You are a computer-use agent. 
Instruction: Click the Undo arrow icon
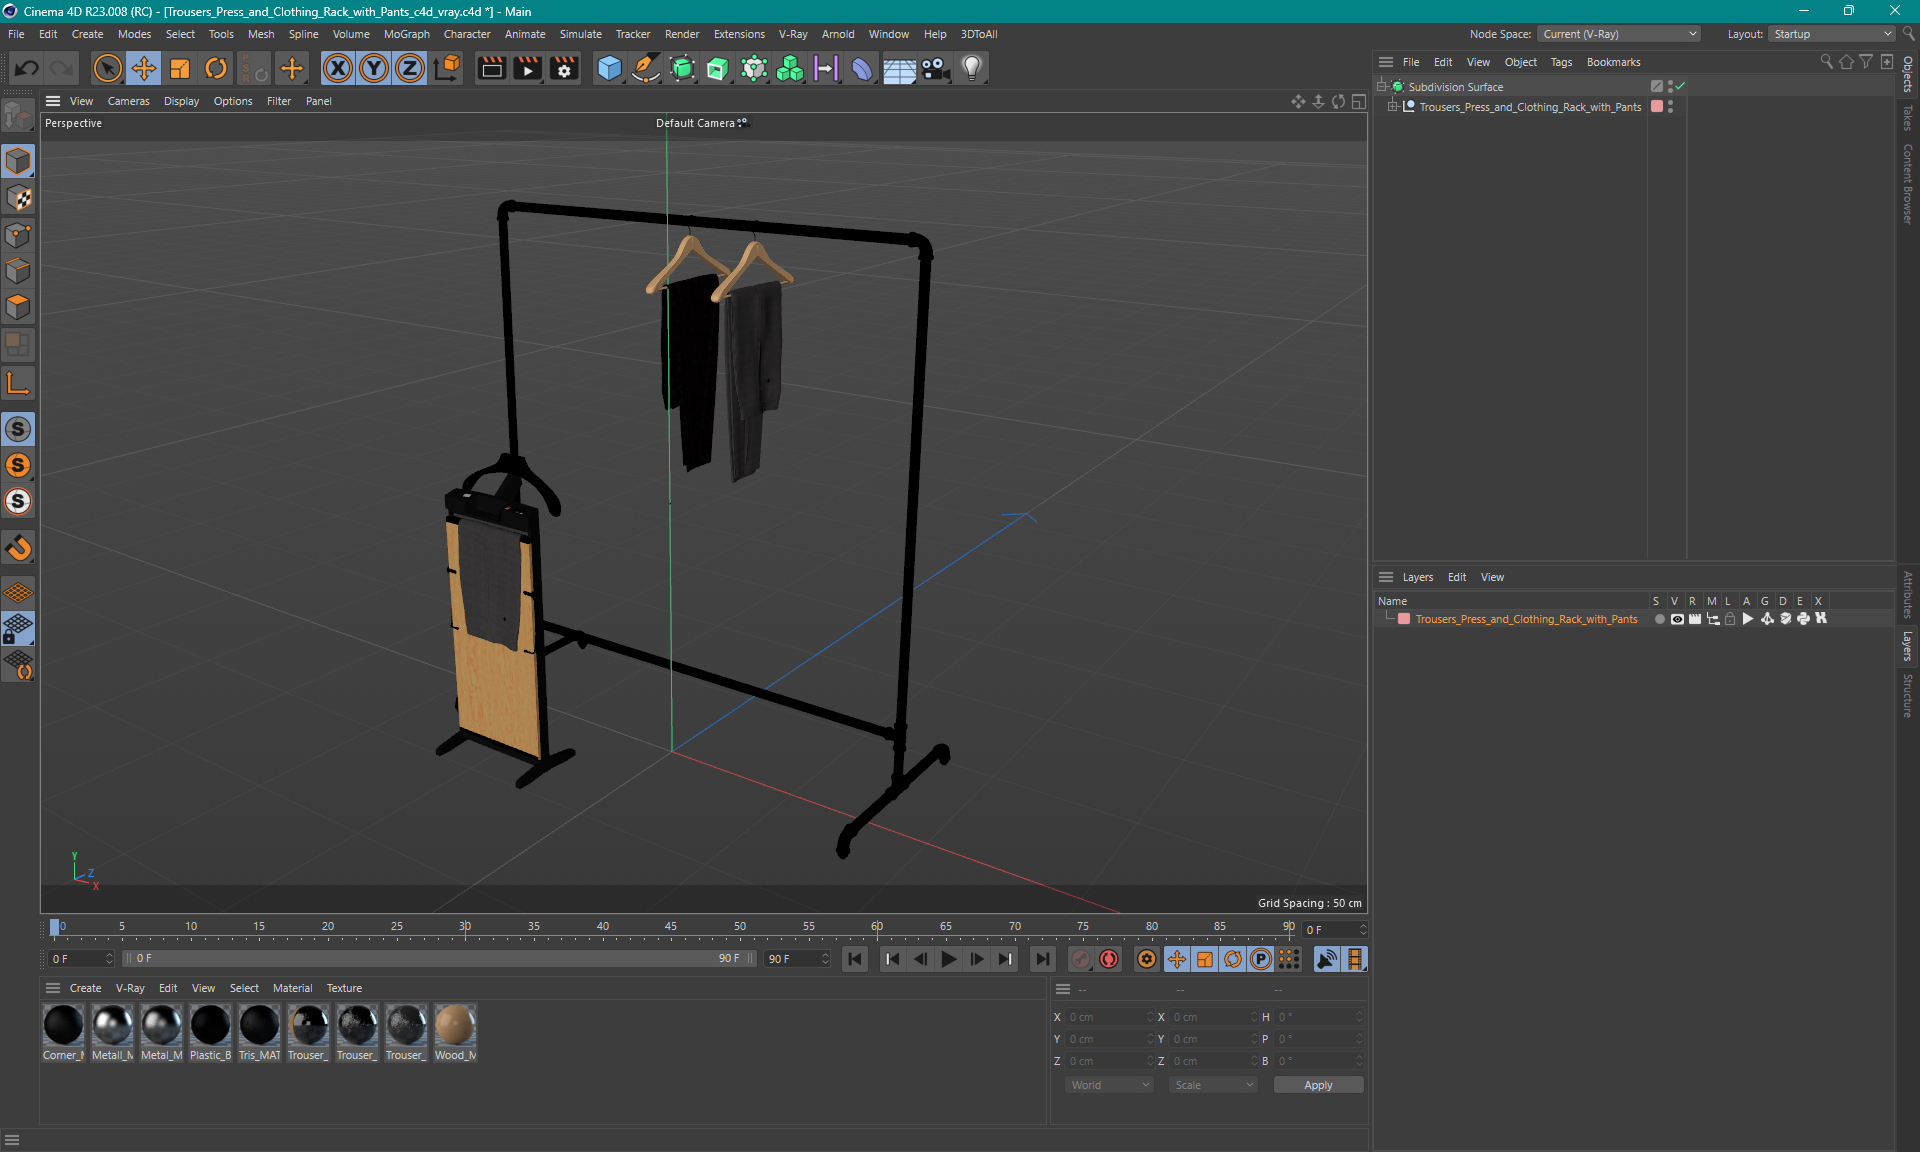click(27, 68)
